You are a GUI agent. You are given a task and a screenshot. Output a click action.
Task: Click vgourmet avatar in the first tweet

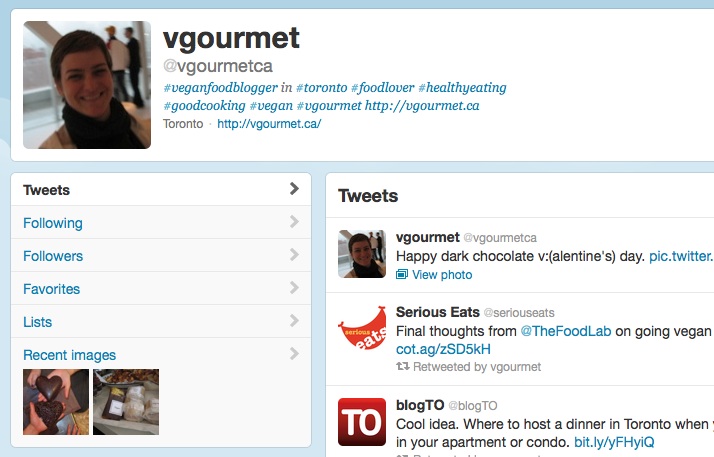click(x=362, y=254)
